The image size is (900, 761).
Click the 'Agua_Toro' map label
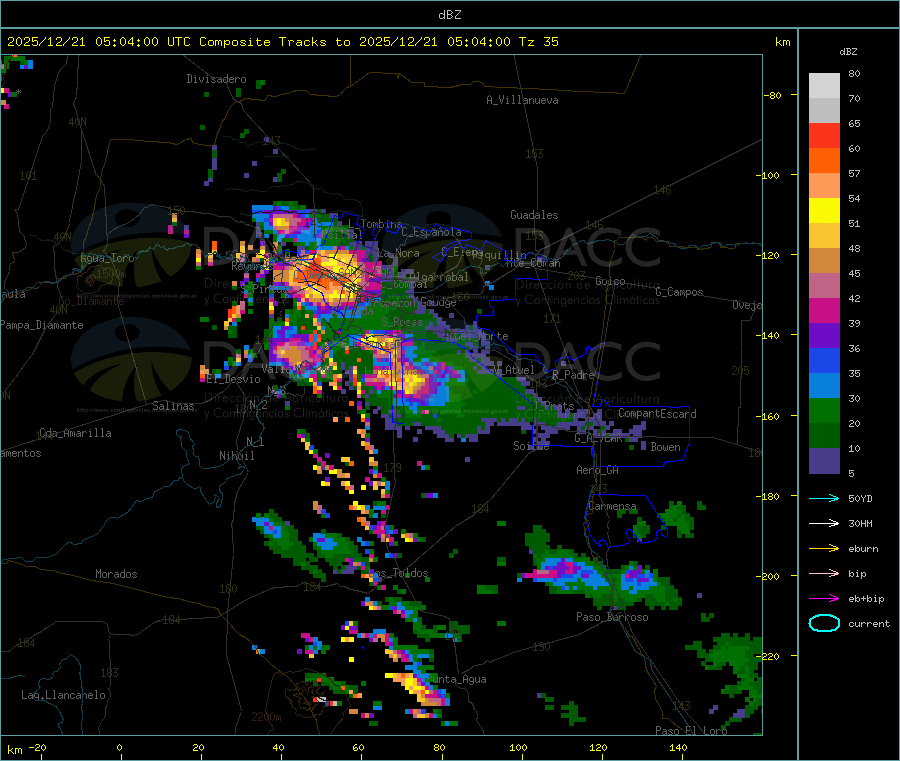point(107,258)
